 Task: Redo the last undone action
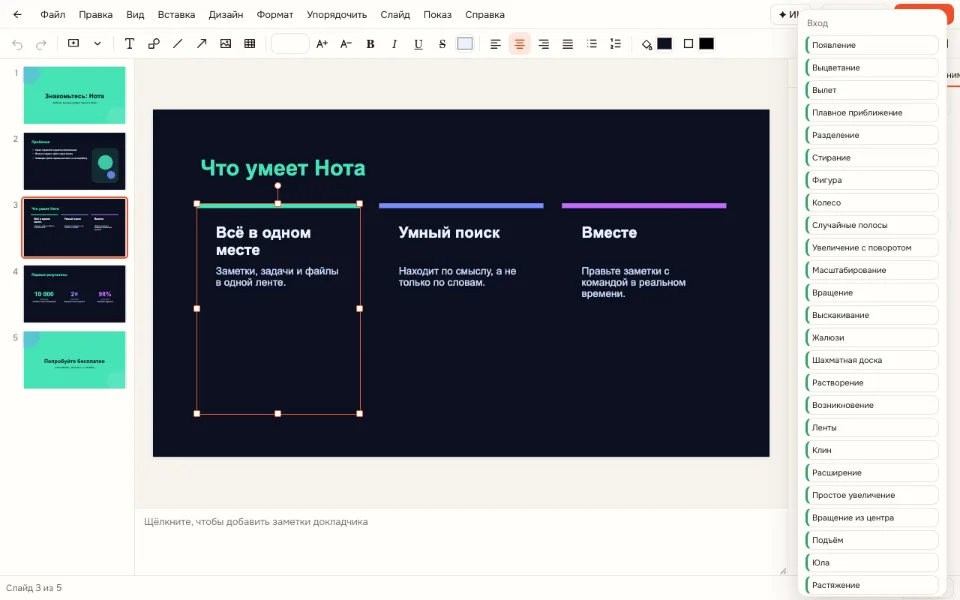[41, 44]
